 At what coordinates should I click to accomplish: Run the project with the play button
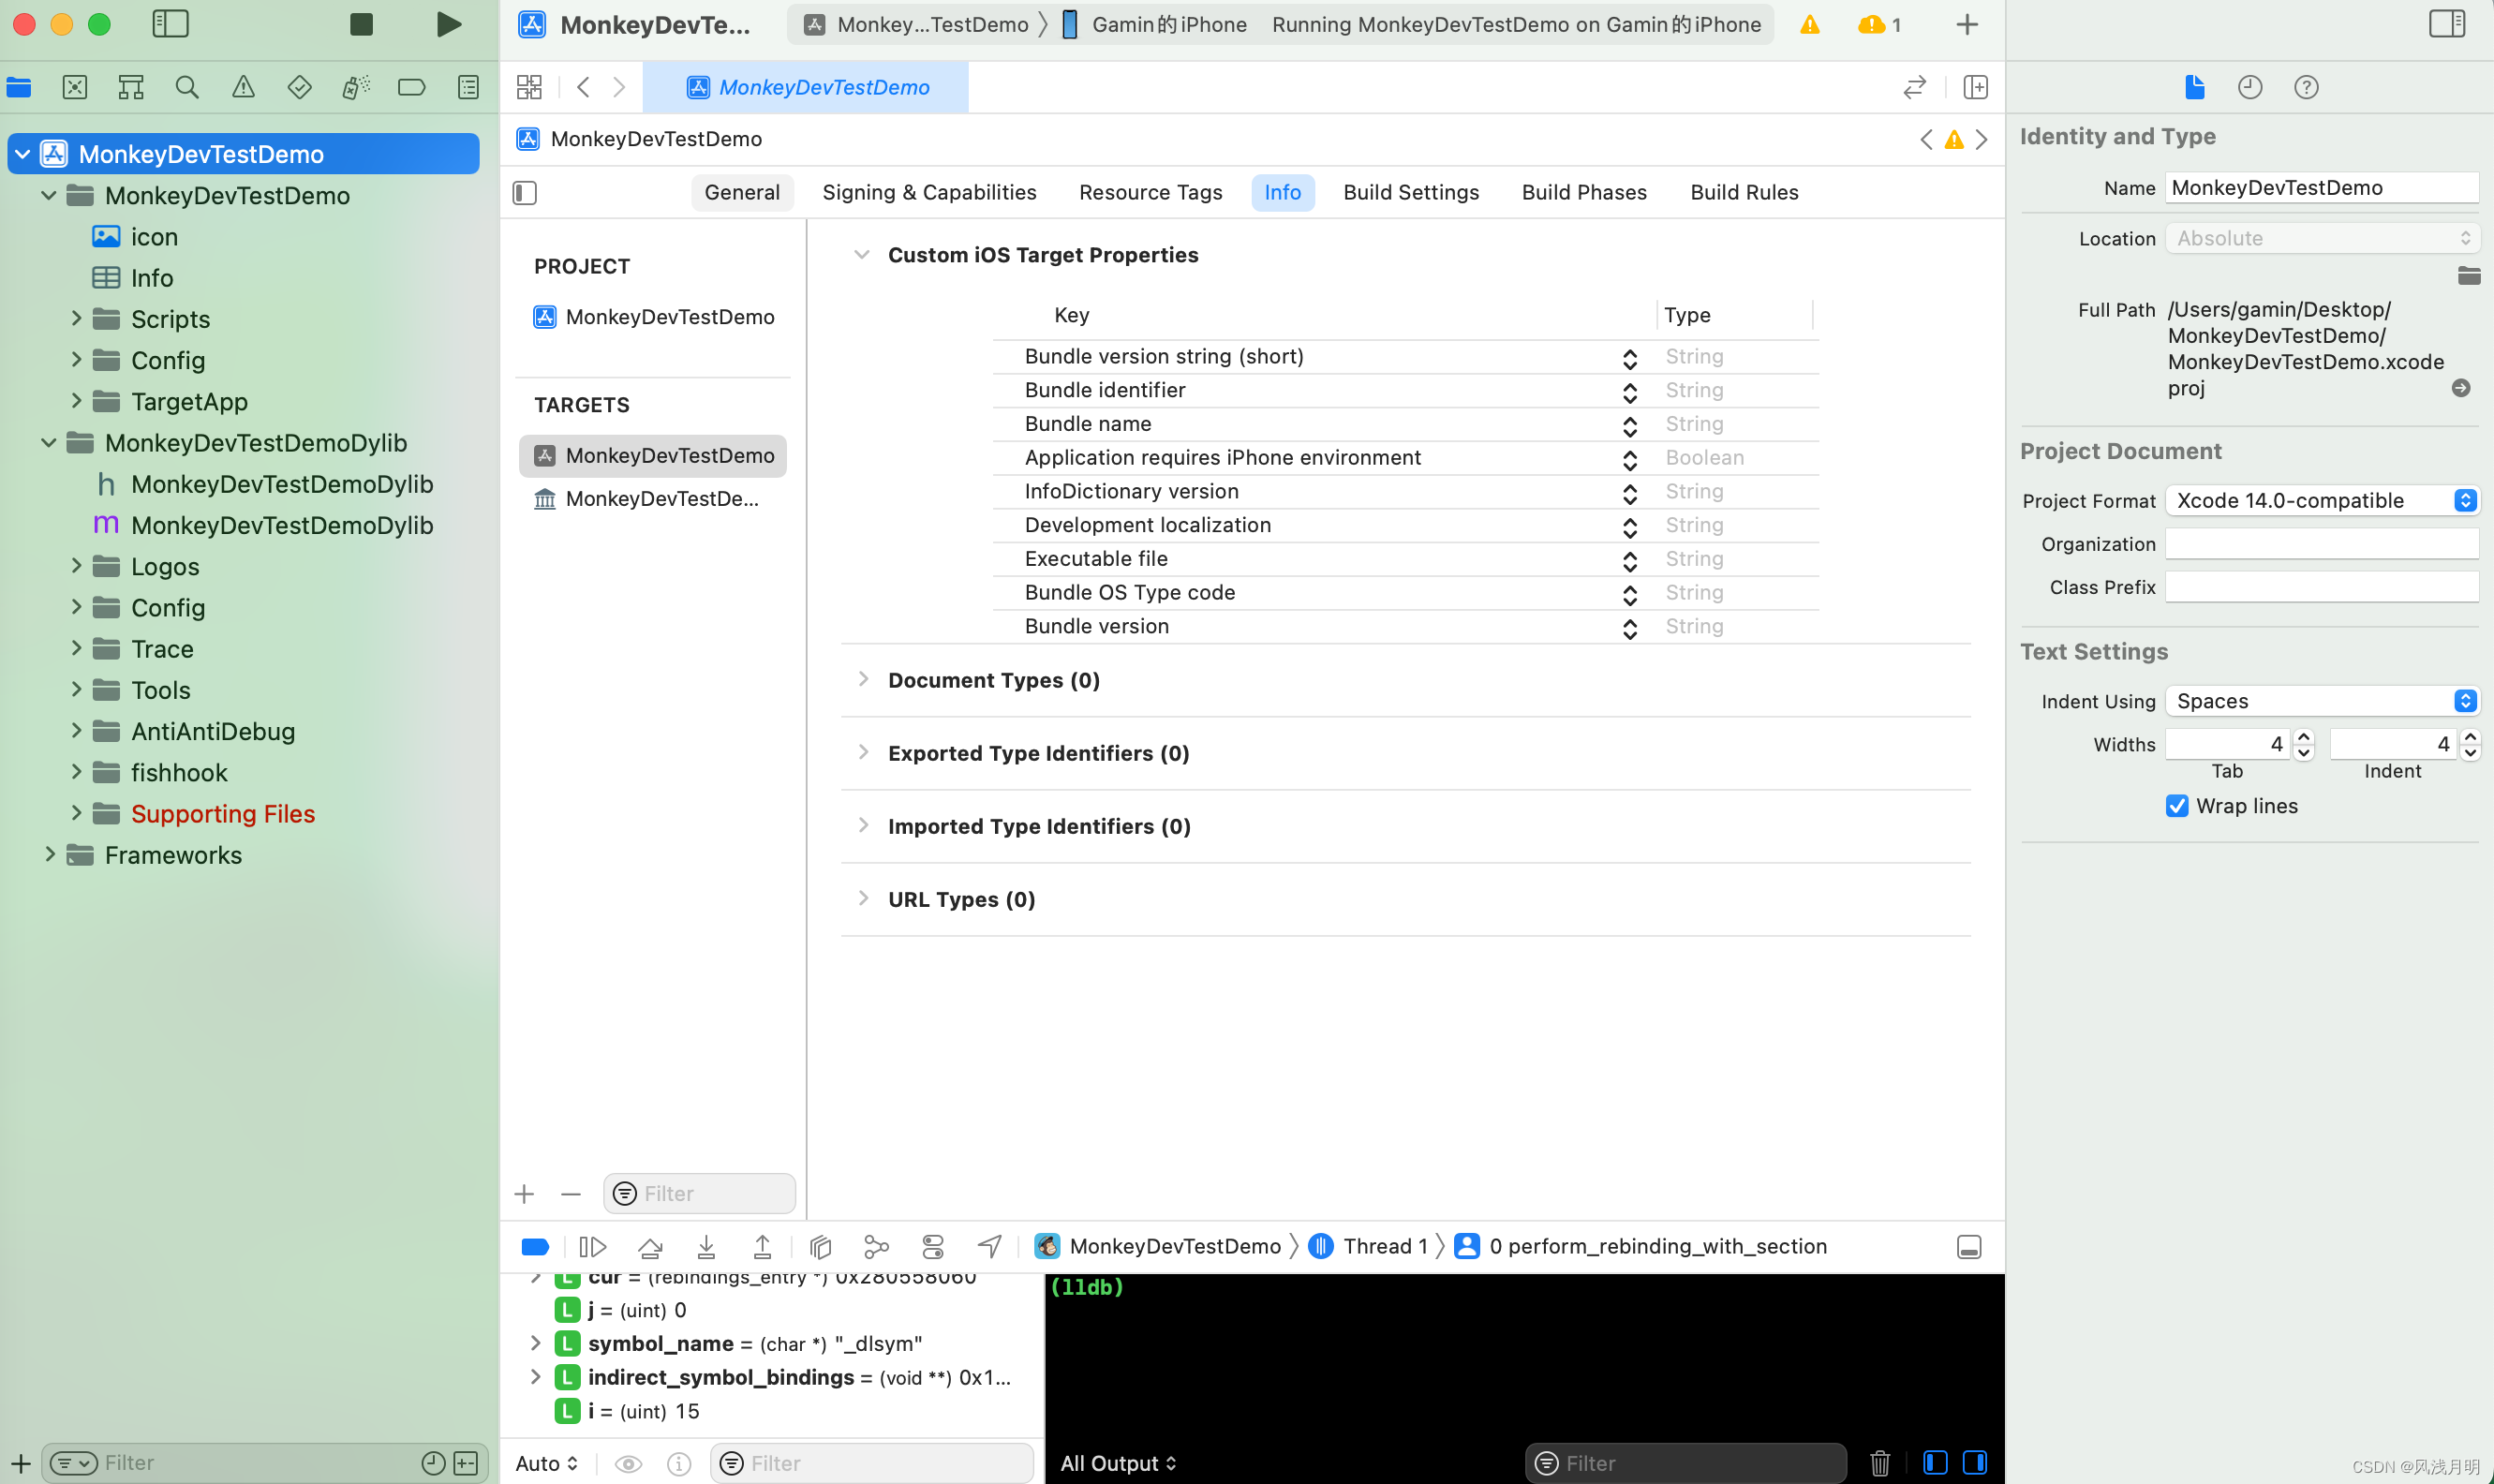click(449, 24)
